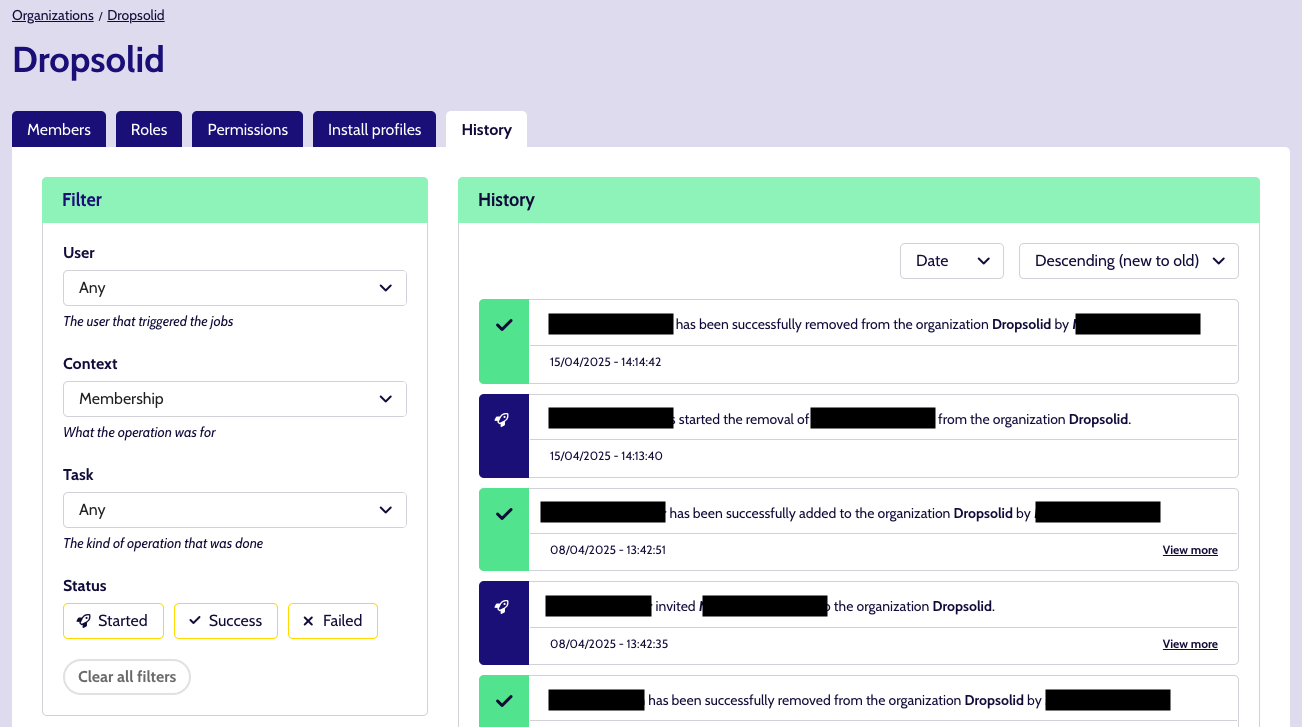This screenshot has height=727, width=1302.
Task: Click the timestamp 08/04/2025 - 13:42:51
Action: [608, 550]
